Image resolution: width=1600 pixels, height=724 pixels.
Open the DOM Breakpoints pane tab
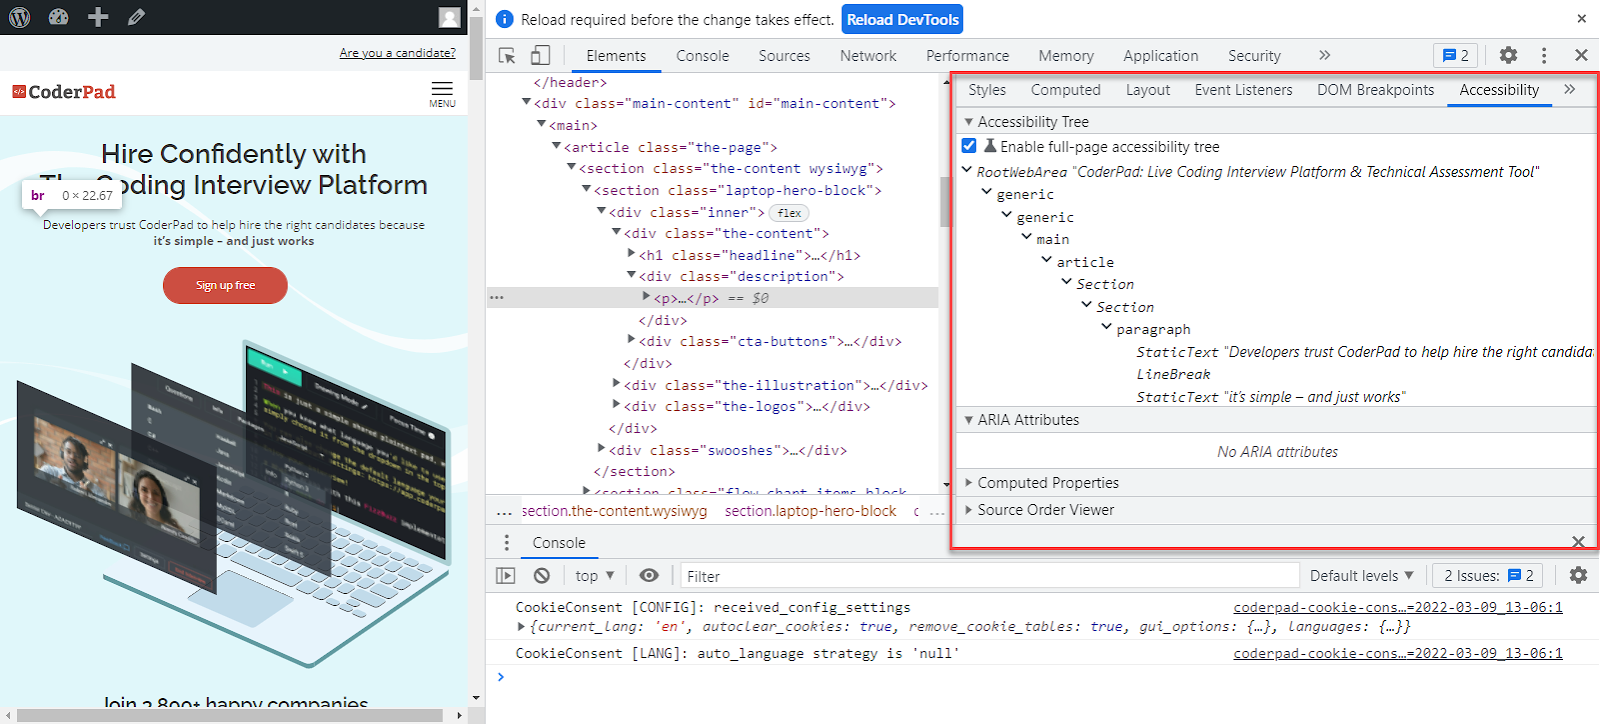1375,90
